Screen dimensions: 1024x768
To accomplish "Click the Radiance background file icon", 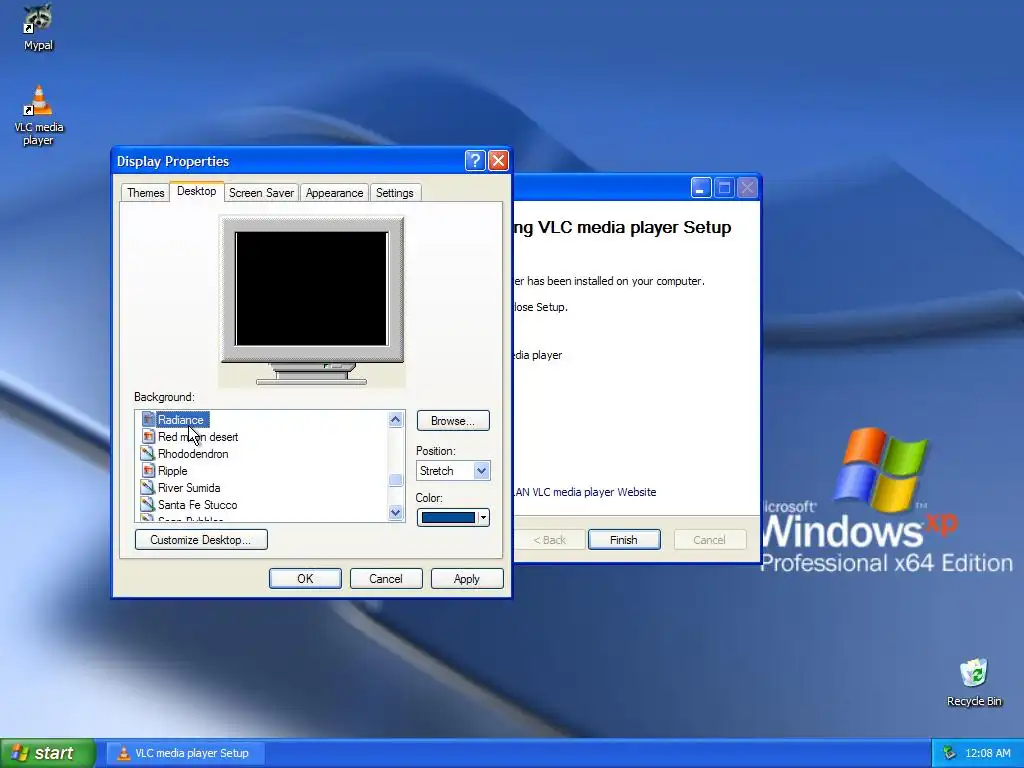I will pyautogui.click(x=148, y=419).
